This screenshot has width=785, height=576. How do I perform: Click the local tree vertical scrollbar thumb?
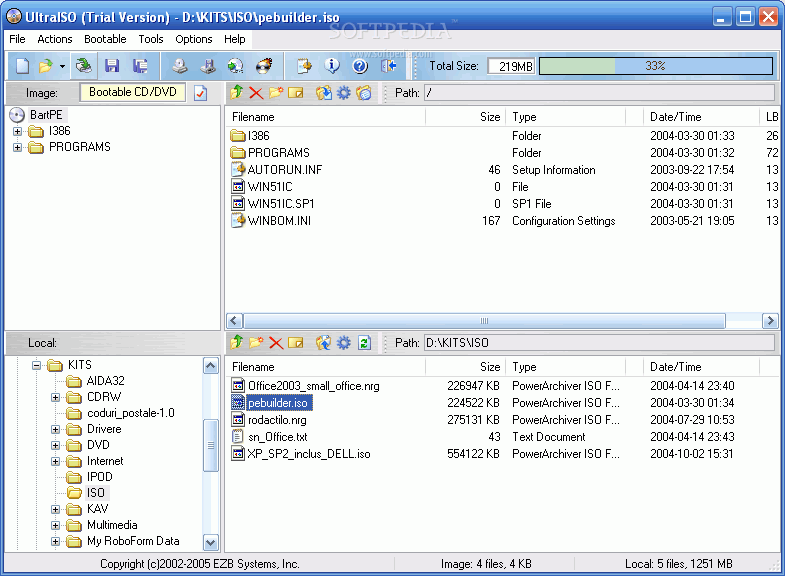(211, 445)
